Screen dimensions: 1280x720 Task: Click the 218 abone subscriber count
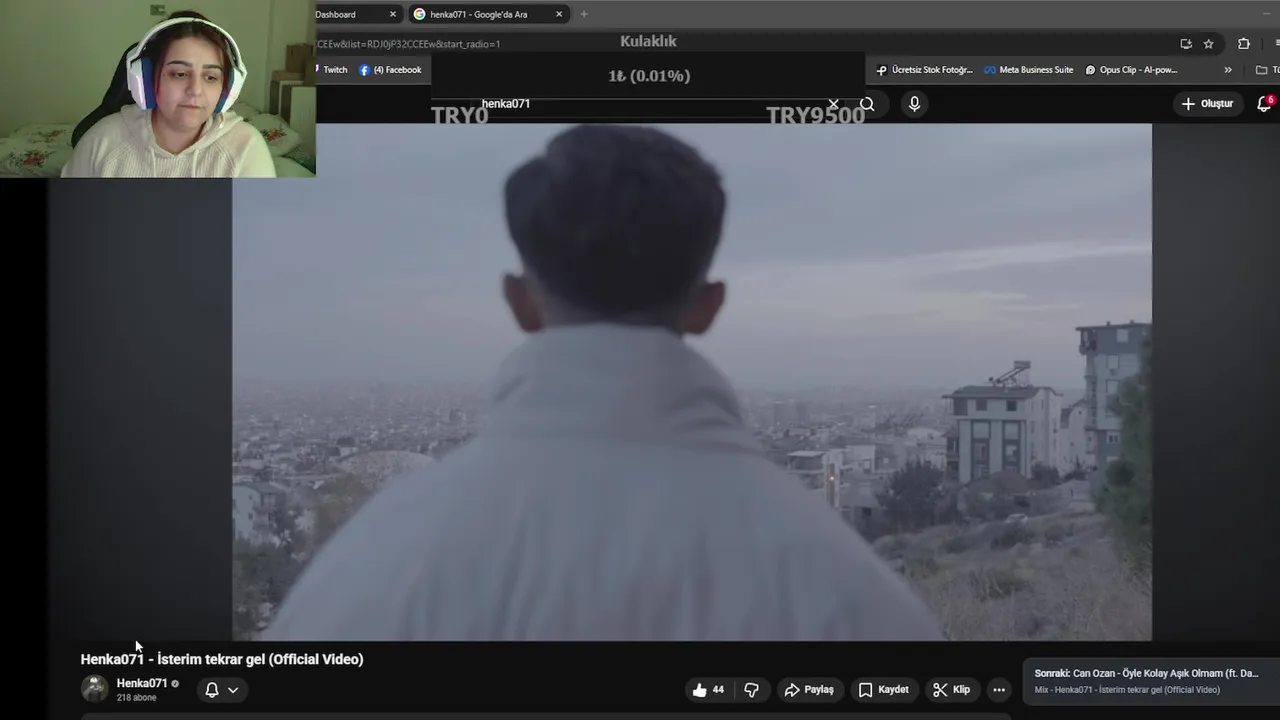click(136, 698)
